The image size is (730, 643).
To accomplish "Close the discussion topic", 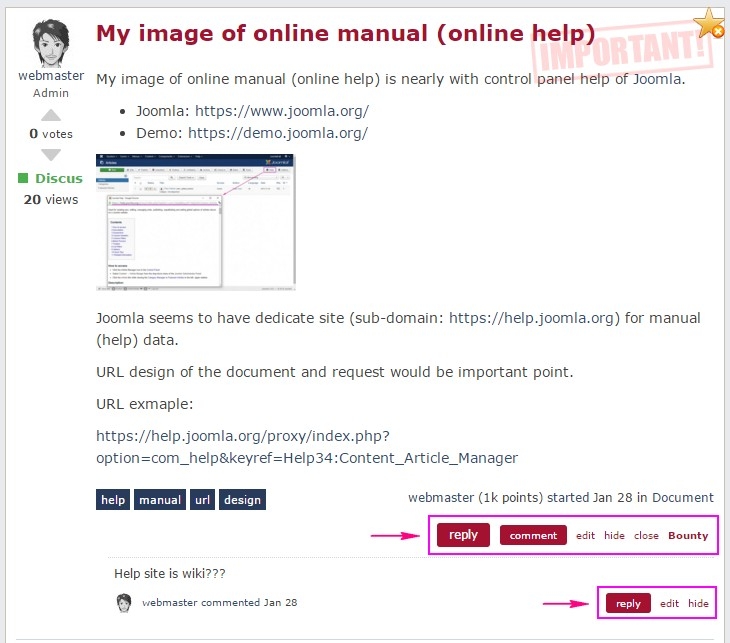I will point(646,535).
